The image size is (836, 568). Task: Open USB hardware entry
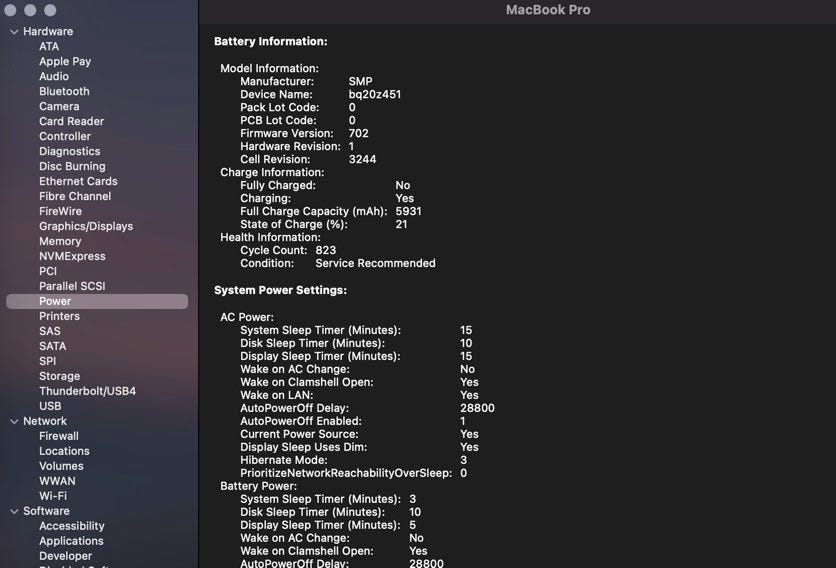50,406
